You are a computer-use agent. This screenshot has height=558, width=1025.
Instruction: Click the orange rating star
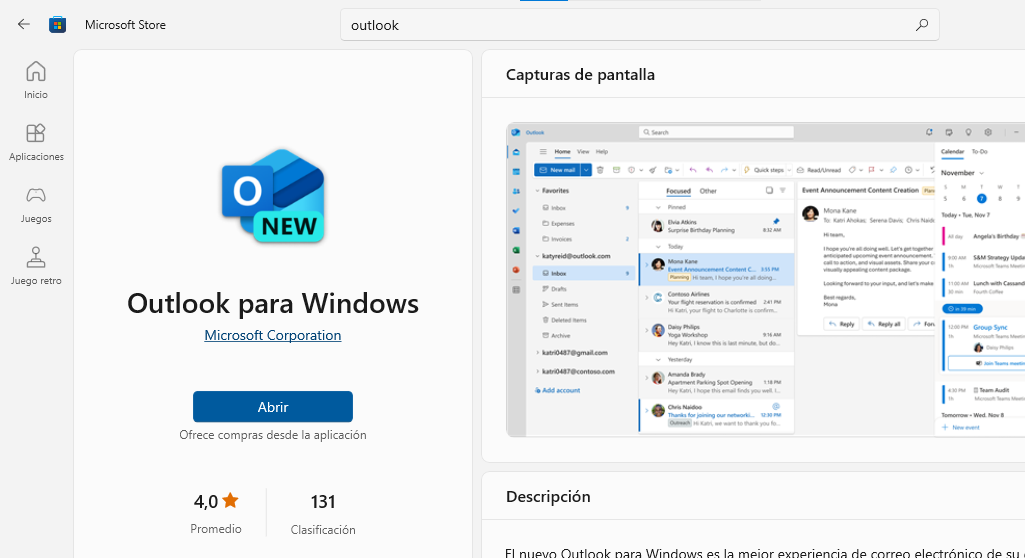pos(231,501)
